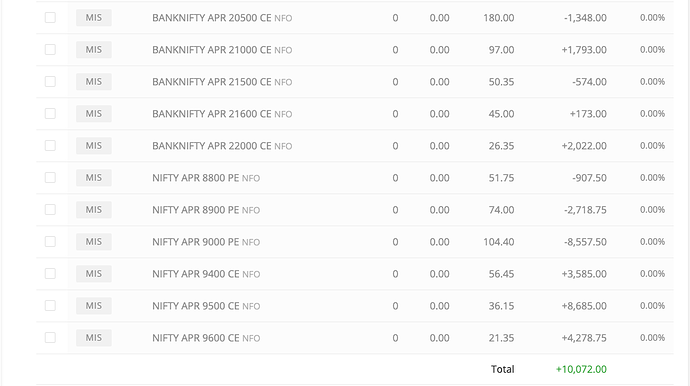Viewport: 690px width, 386px height.
Task: Click the total P&L +10,072.00
Action: pyautogui.click(x=581, y=369)
